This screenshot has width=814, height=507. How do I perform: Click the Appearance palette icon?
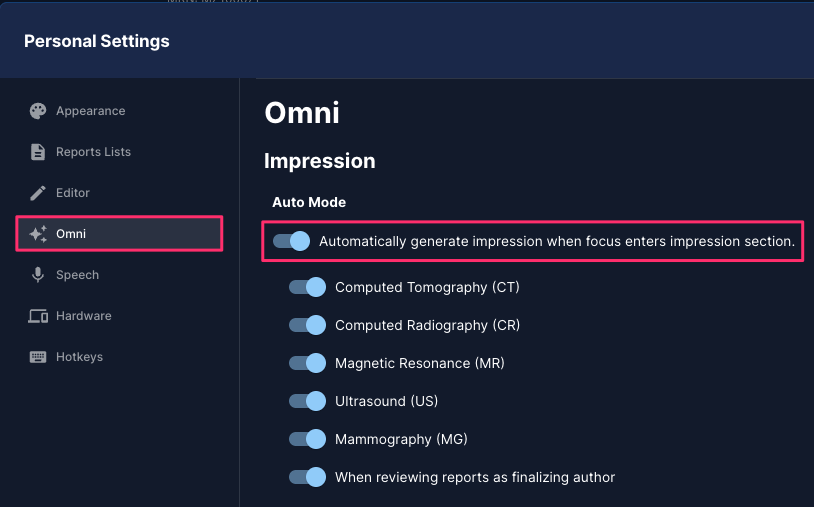click(x=38, y=111)
